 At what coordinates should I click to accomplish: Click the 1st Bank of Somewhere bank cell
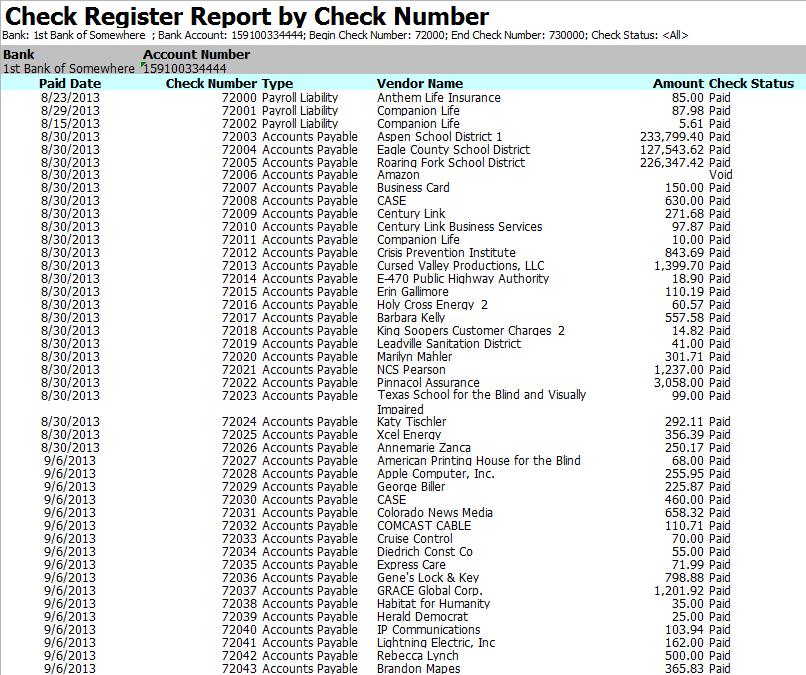(68, 69)
